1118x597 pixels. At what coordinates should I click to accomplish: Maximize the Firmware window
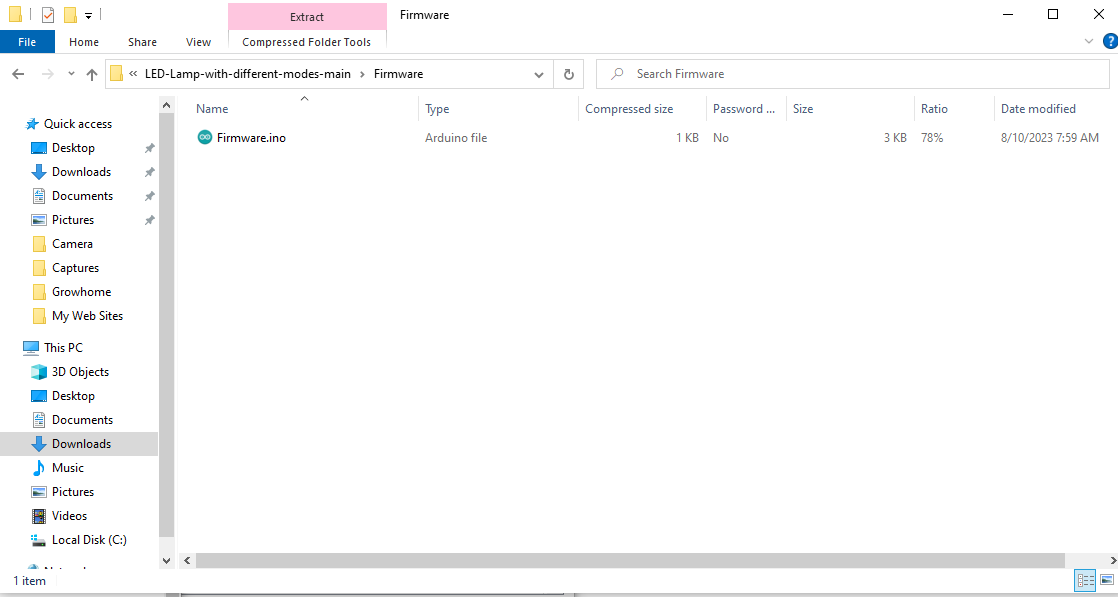pyautogui.click(x=1052, y=14)
